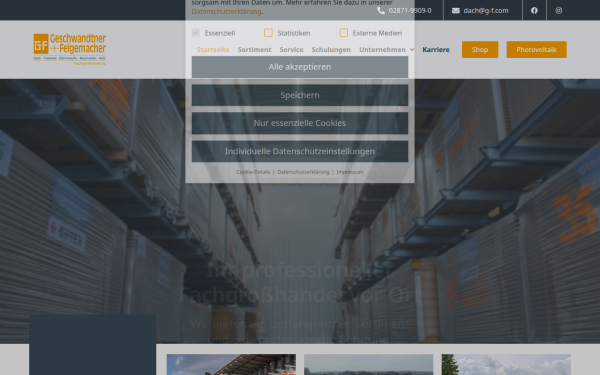Expand the Unternehmen dropdown menu
The height and width of the screenshot is (375, 600).
[x=386, y=49]
